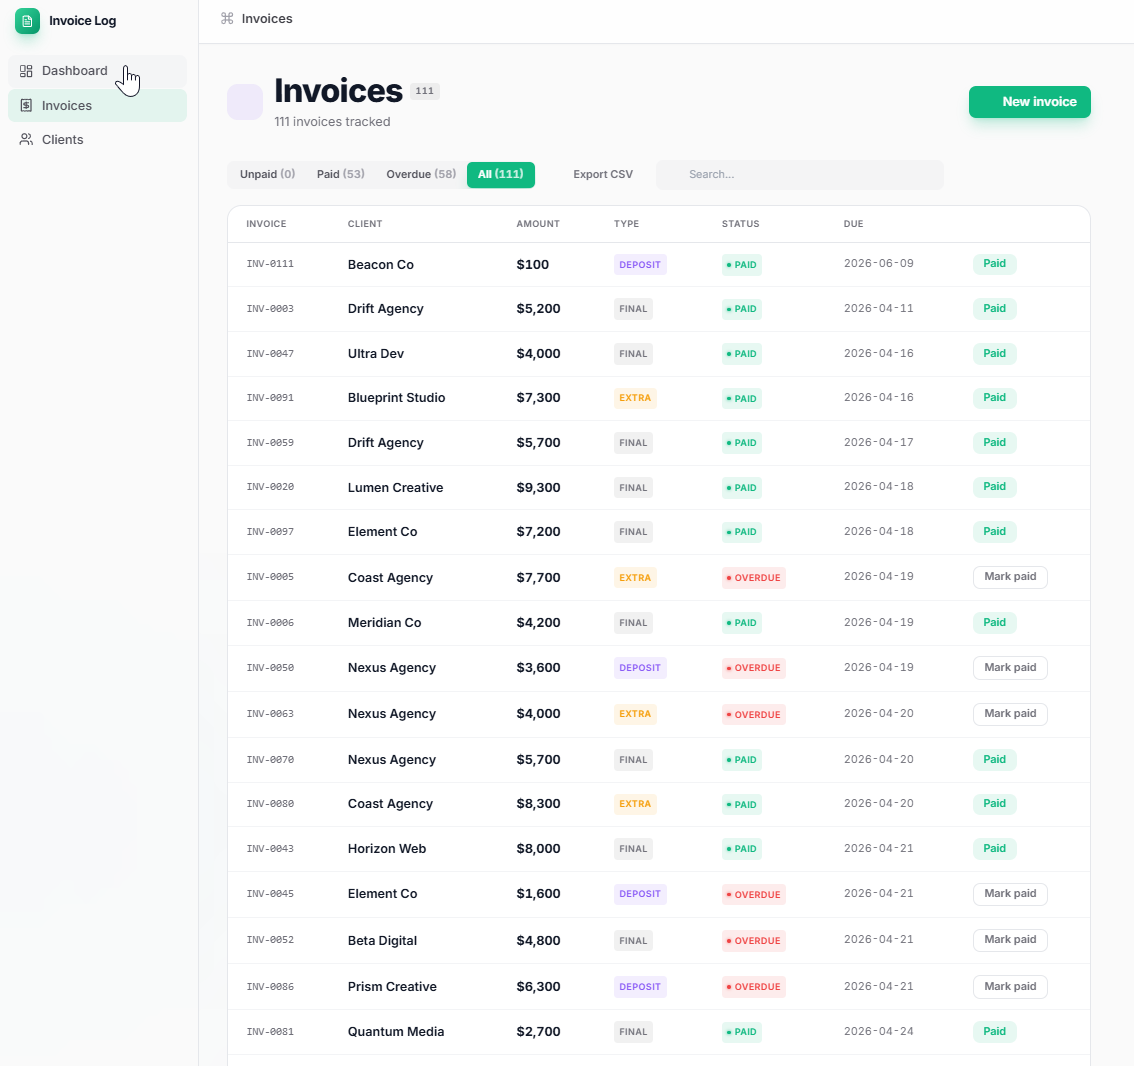Click client name Ultra Dev

coord(375,354)
